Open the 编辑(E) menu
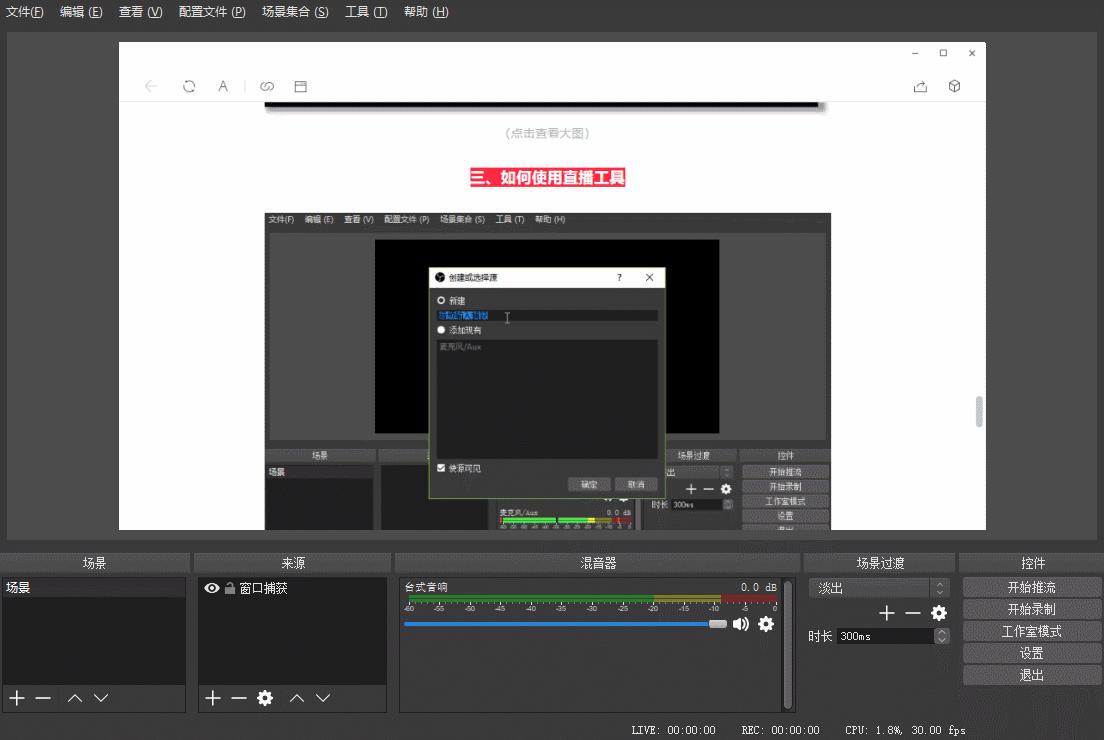 [x=81, y=12]
